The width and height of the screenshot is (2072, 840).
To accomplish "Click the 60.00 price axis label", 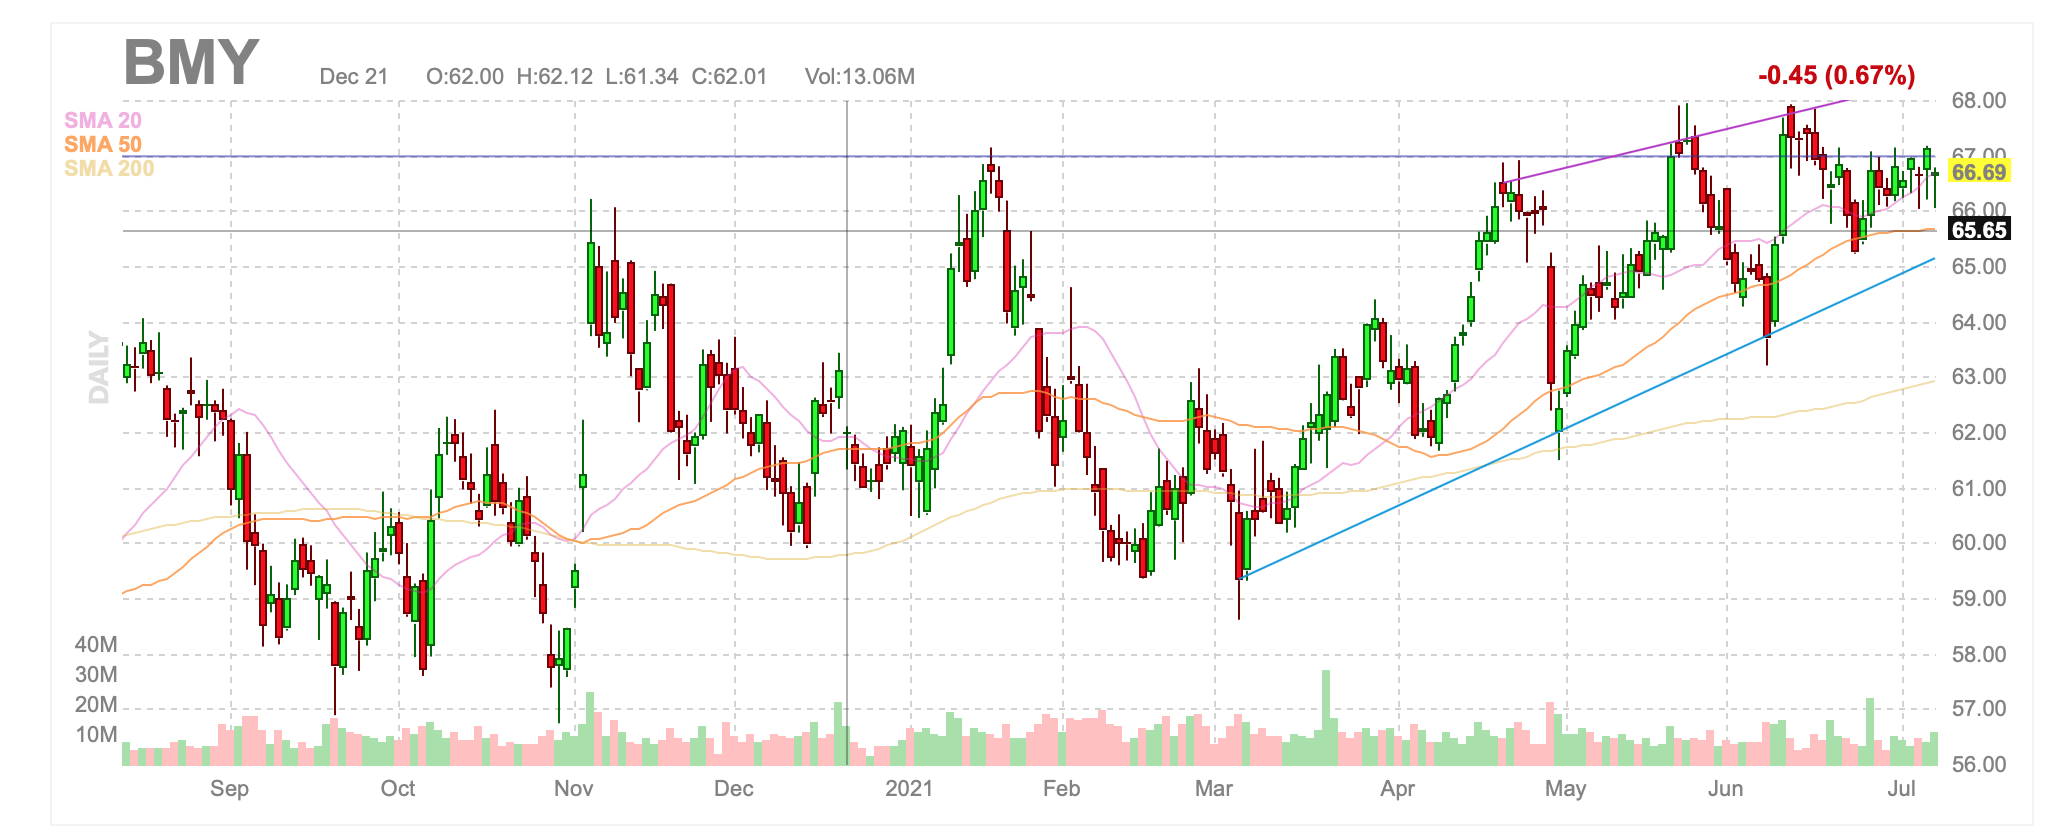I will (1979, 543).
